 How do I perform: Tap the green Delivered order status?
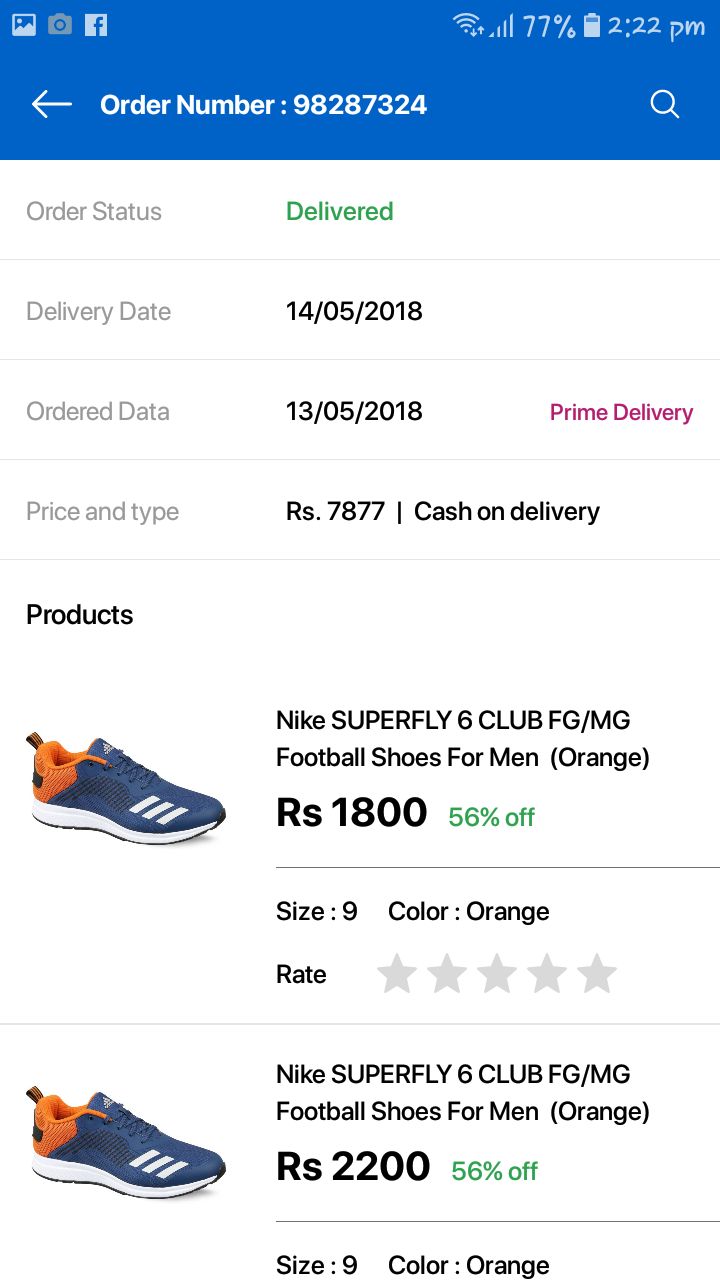(339, 211)
